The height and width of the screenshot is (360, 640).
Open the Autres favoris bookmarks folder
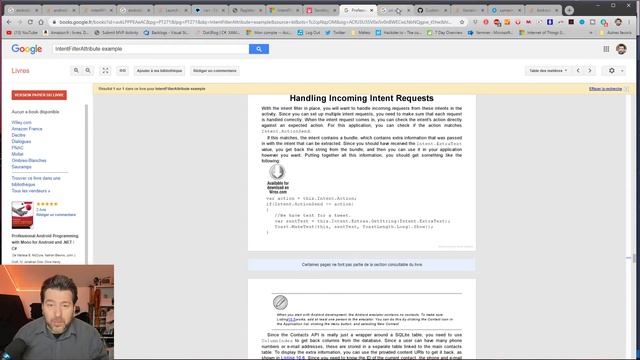coord(617,32)
